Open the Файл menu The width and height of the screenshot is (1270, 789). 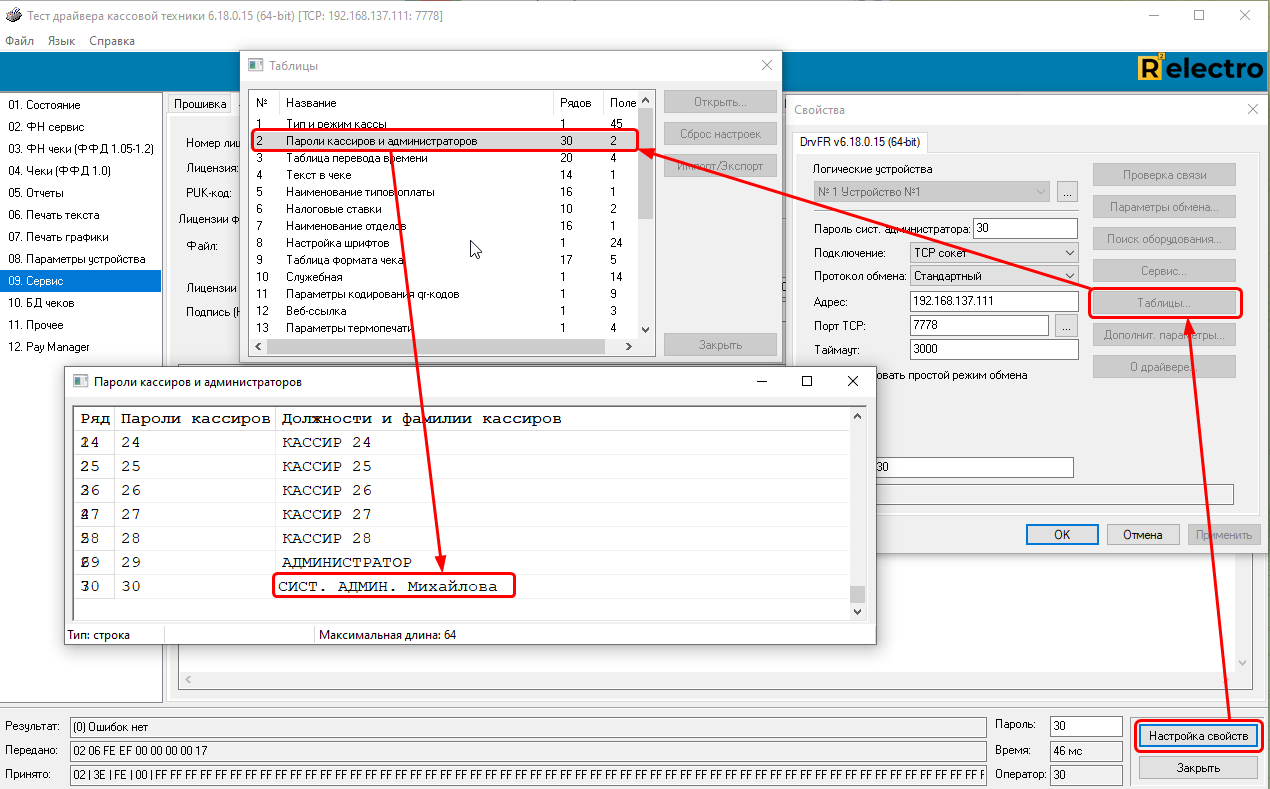click(x=19, y=41)
